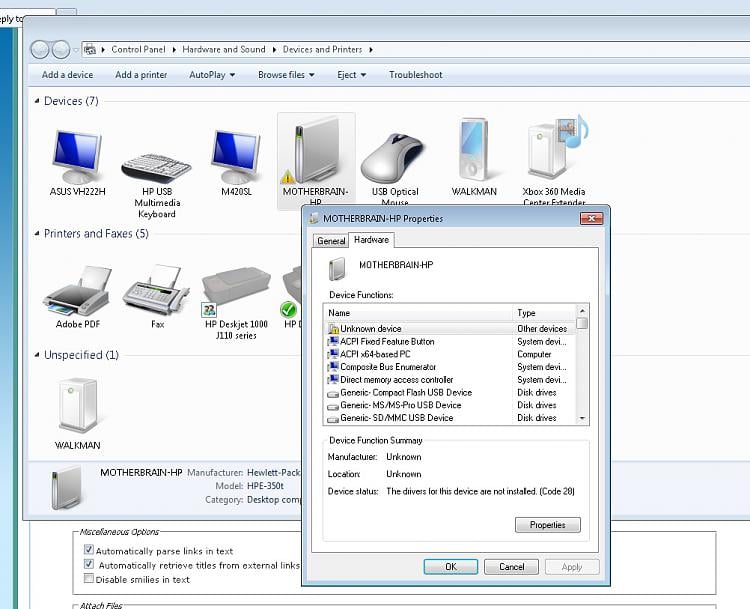Select Generic- SD/MMC USB Device row
Image resolution: width=750 pixels, height=609 pixels.
click(x=450, y=418)
